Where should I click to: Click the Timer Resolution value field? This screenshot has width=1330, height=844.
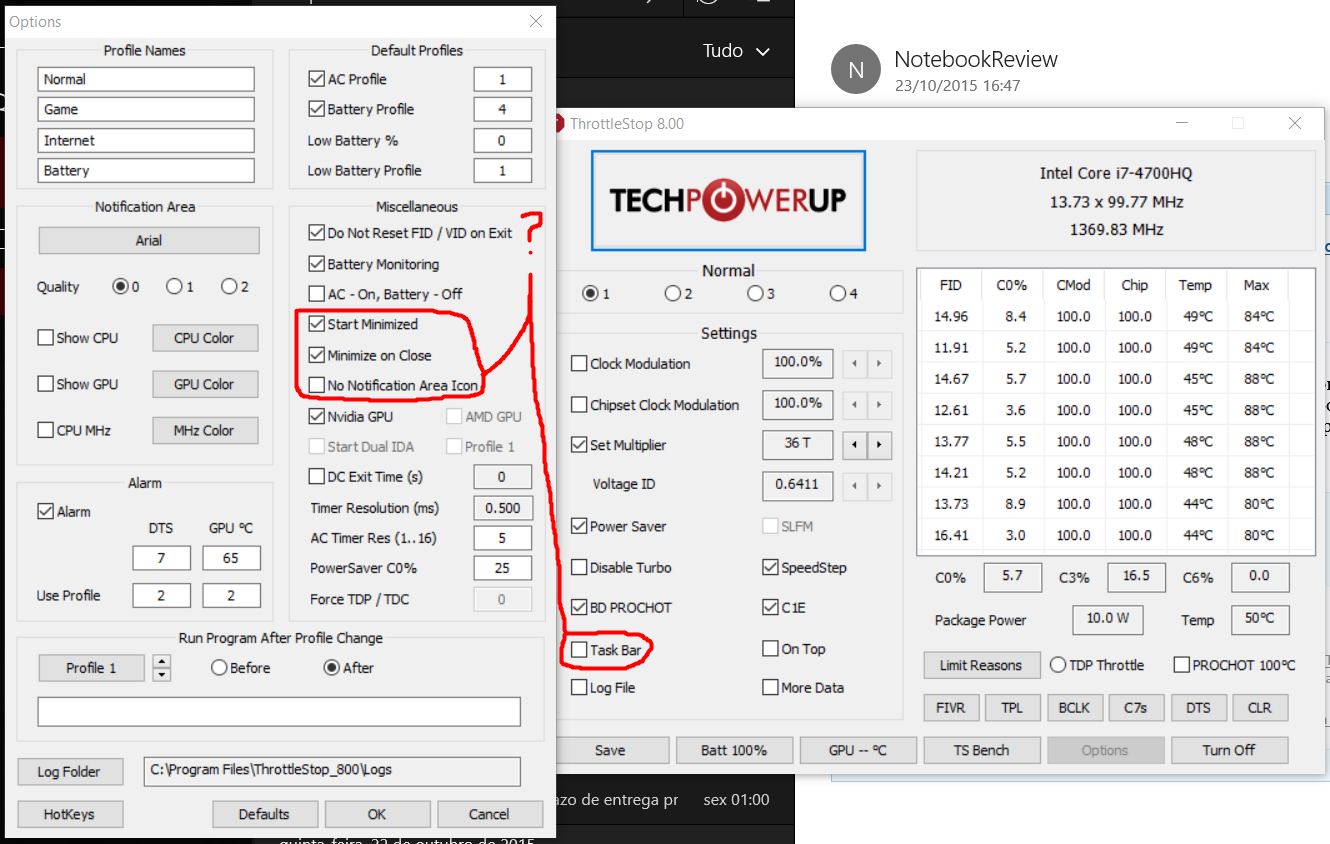point(502,508)
